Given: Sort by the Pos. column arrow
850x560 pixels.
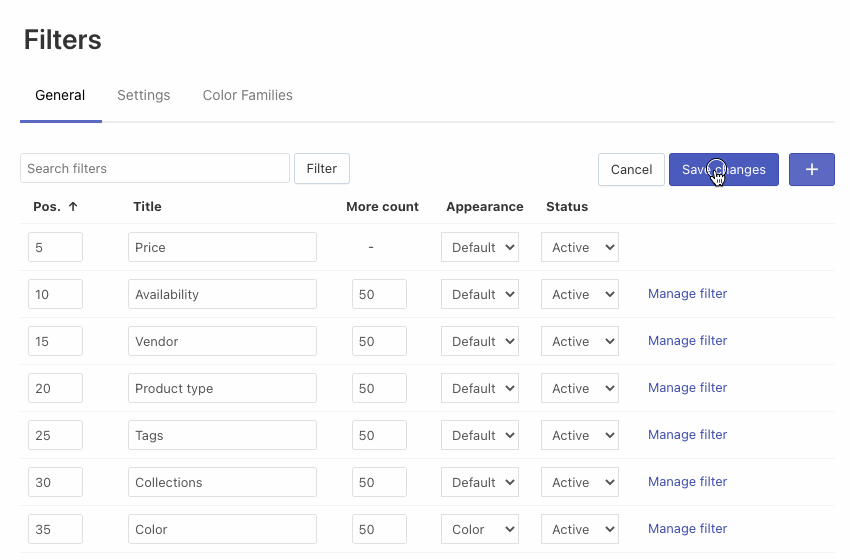Looking at the screenshot, I should point(73,207).
